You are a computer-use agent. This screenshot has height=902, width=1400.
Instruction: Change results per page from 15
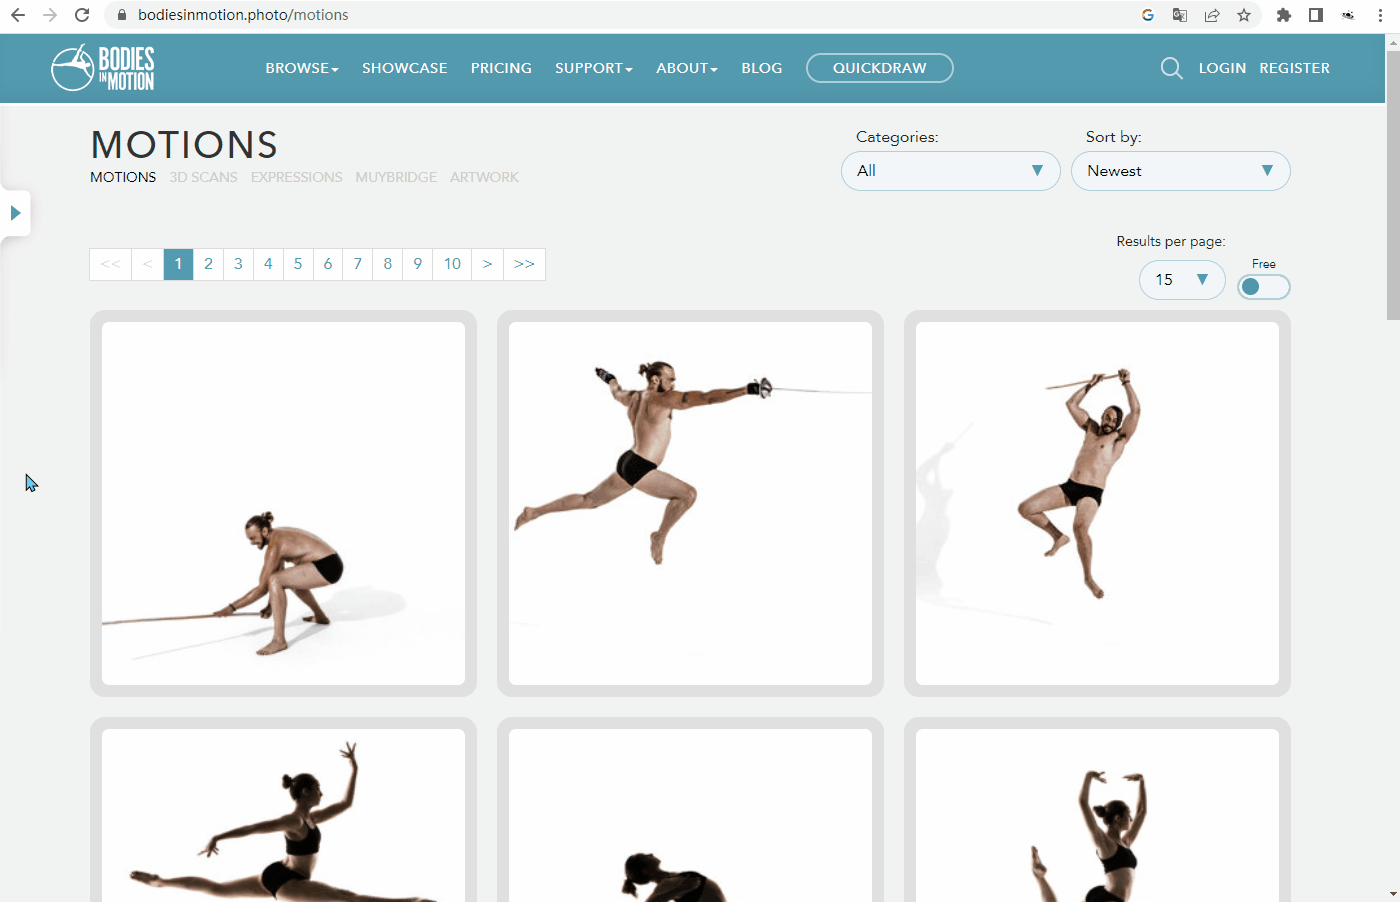(x=1181, y=280)
